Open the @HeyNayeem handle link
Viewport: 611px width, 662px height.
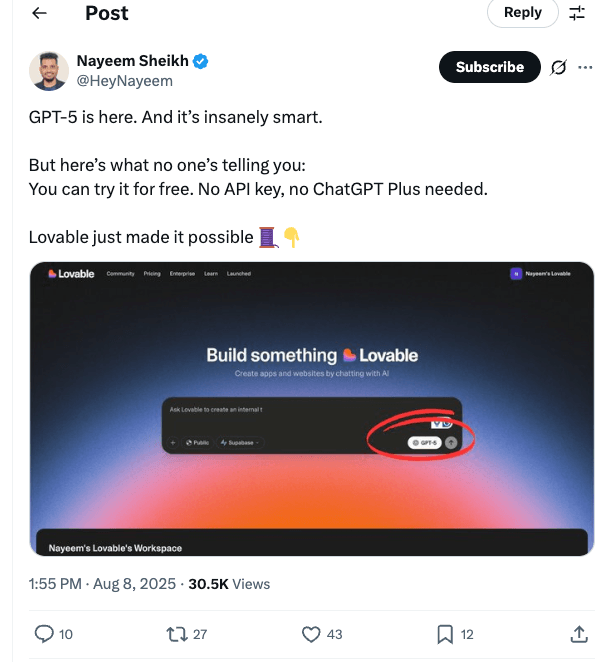pyautogui.click(x=124, y=80)
